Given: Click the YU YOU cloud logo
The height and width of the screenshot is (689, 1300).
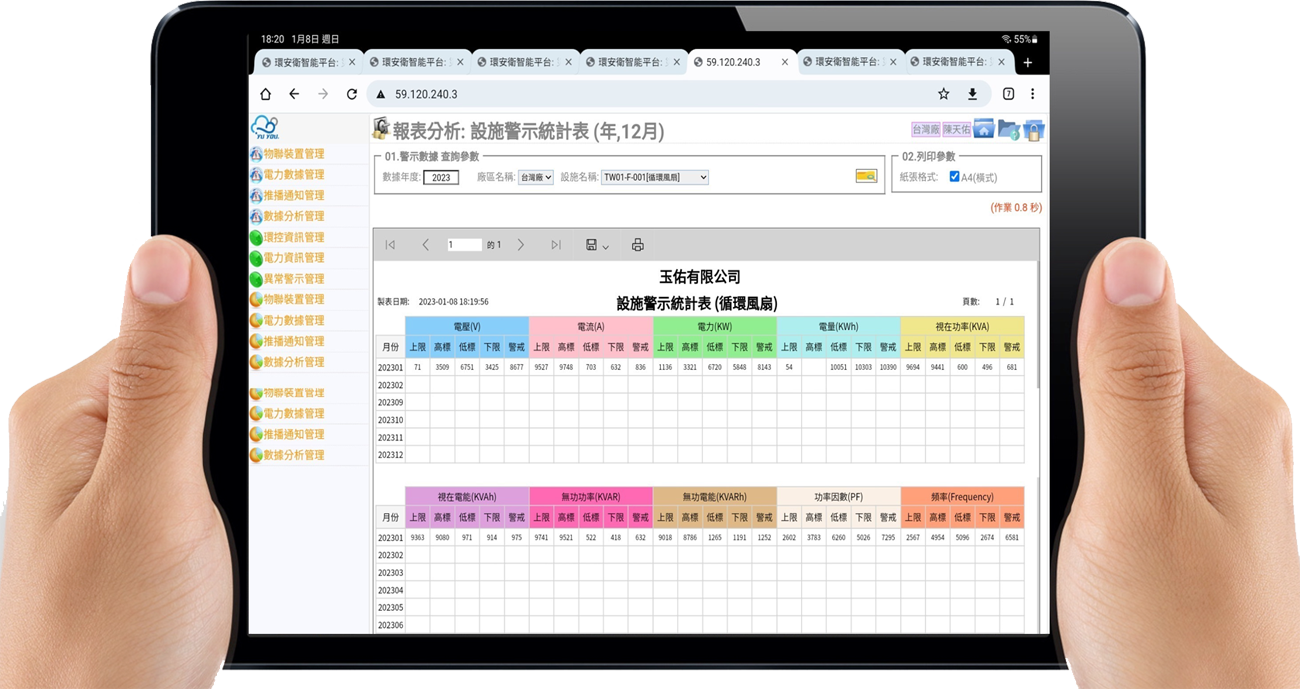Looking at the screenshot, I should point(264,128).
